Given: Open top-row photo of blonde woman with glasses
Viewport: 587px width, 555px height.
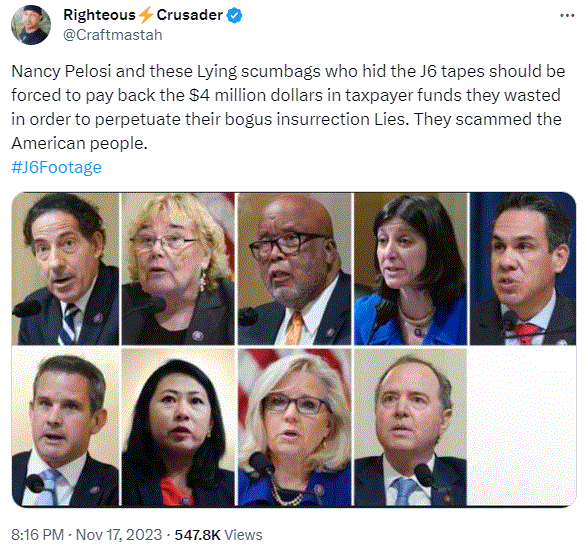Looking at the screenshot, I should 178,269.
